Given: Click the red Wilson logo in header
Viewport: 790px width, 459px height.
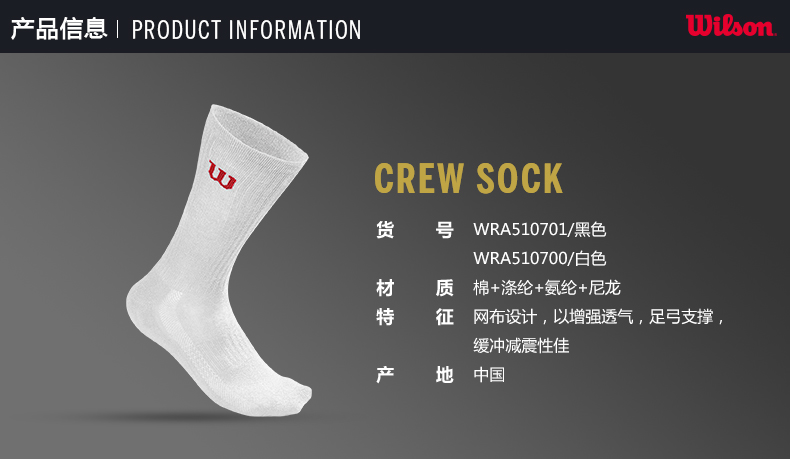Looking at the screenshot, I should tap(730, 26).
